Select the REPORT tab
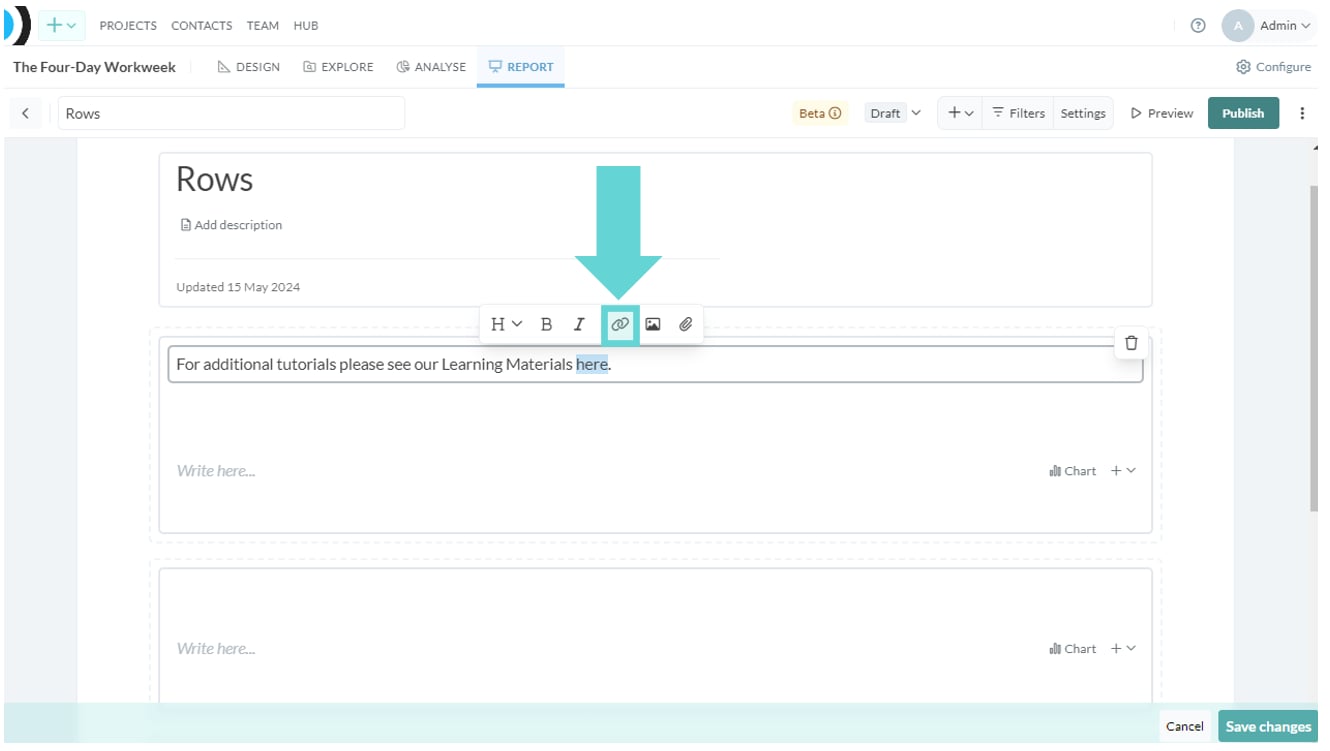The image size is (1330, 751). [x=520, y=67]
